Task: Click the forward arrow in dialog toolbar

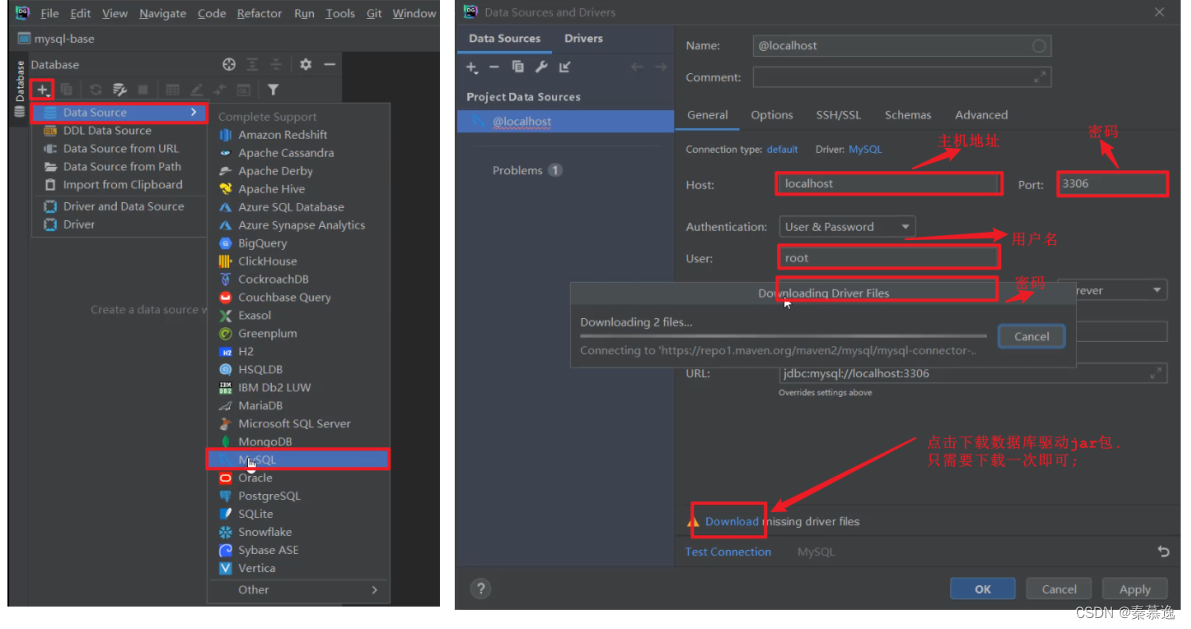Action: pos(661,67)
